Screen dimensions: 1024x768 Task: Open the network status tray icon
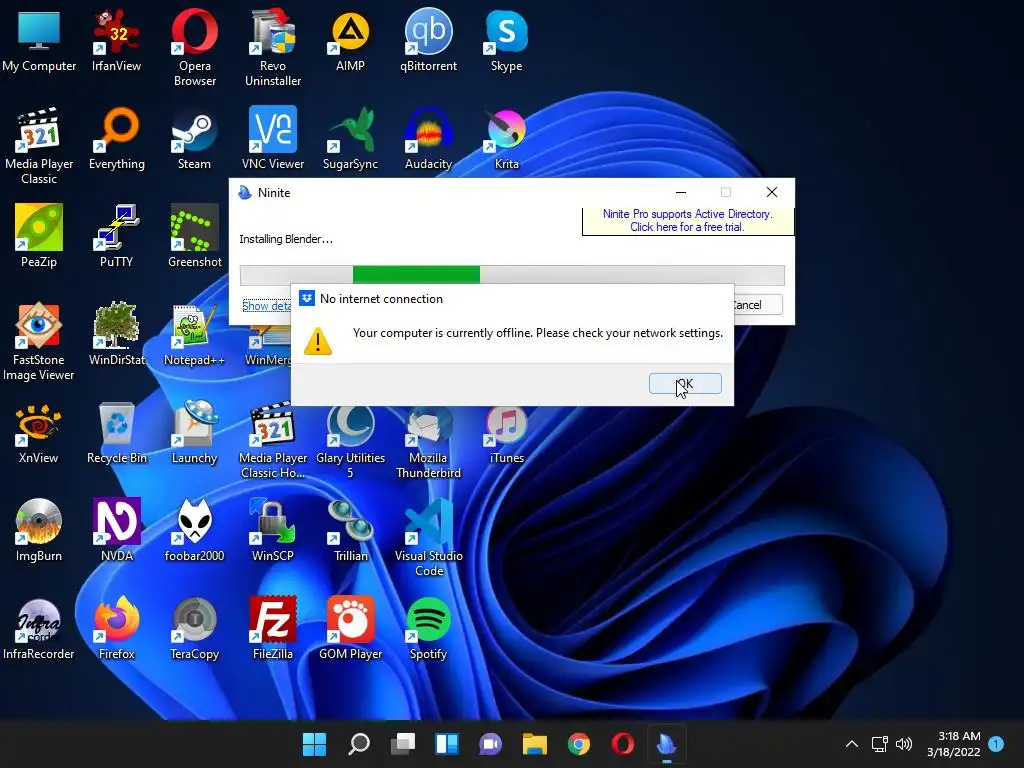click(880, 744)
